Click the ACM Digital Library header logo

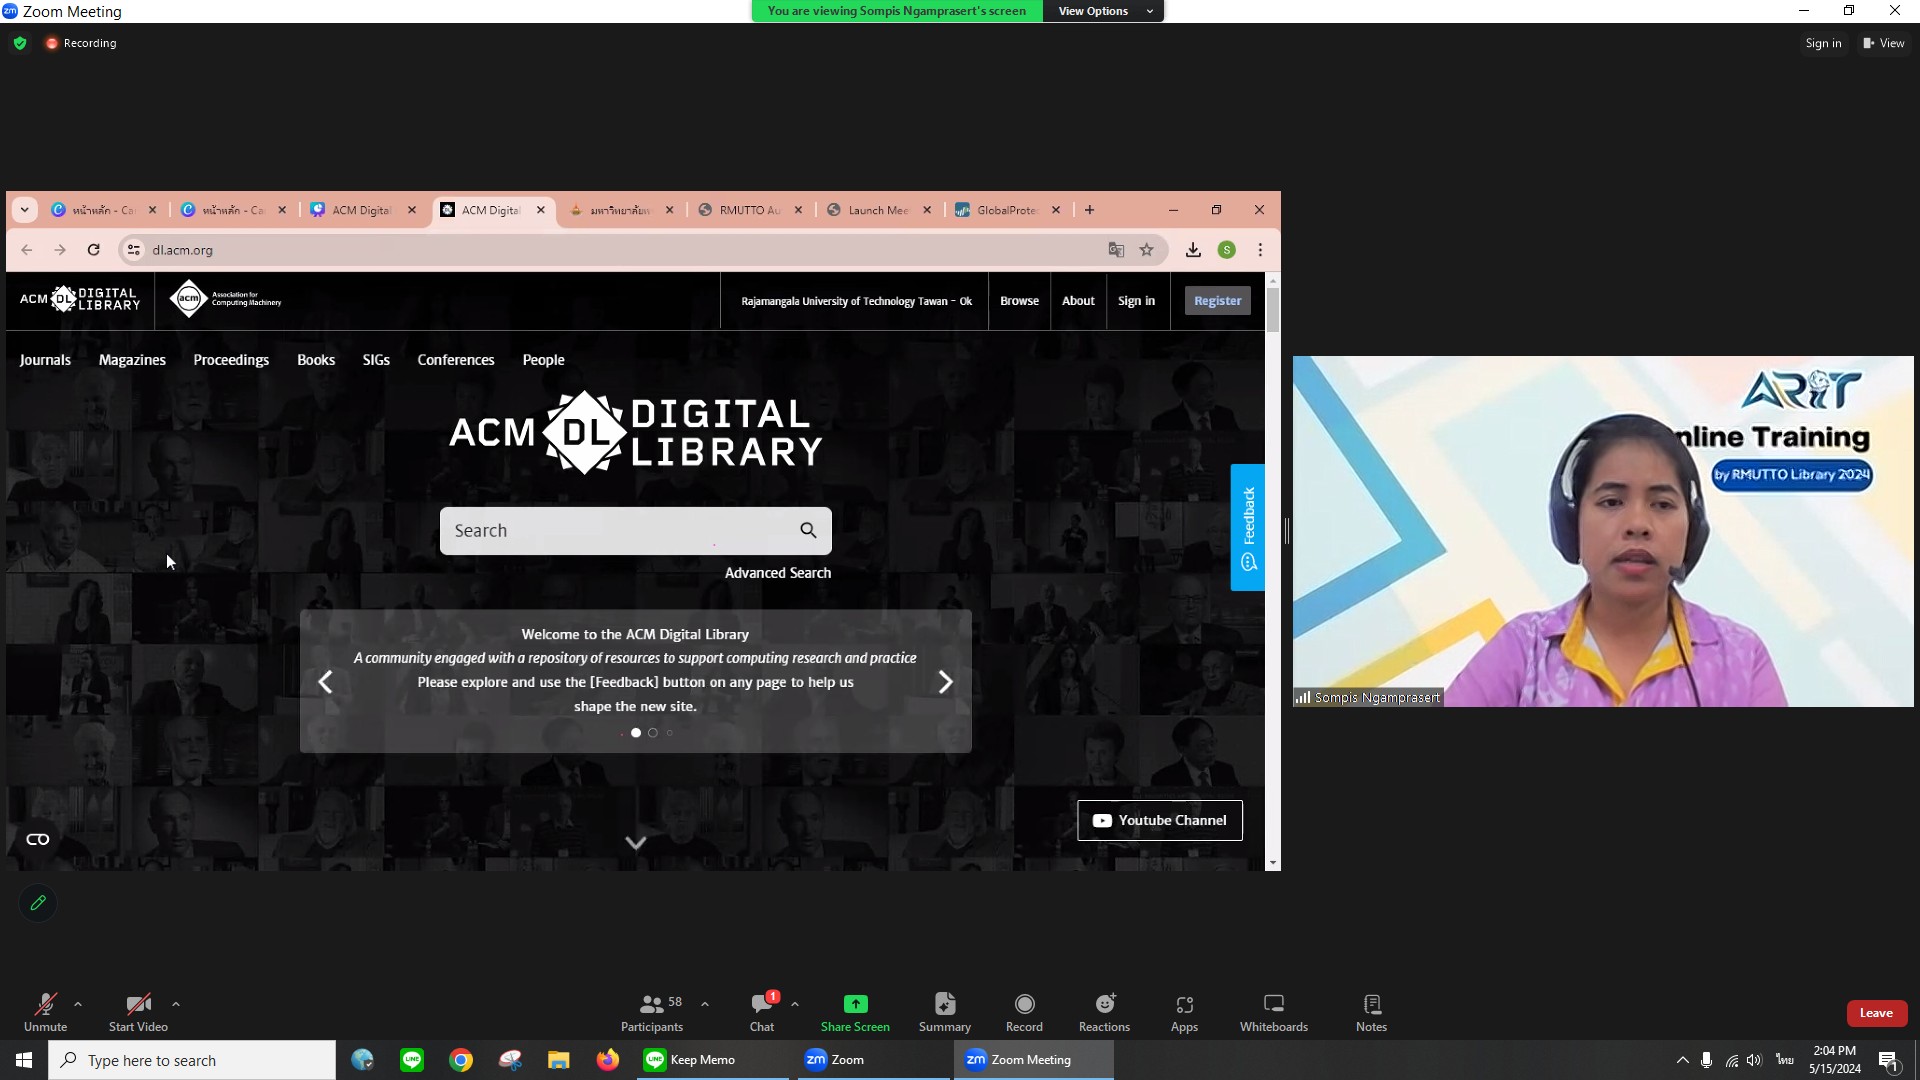click(80, 299)
